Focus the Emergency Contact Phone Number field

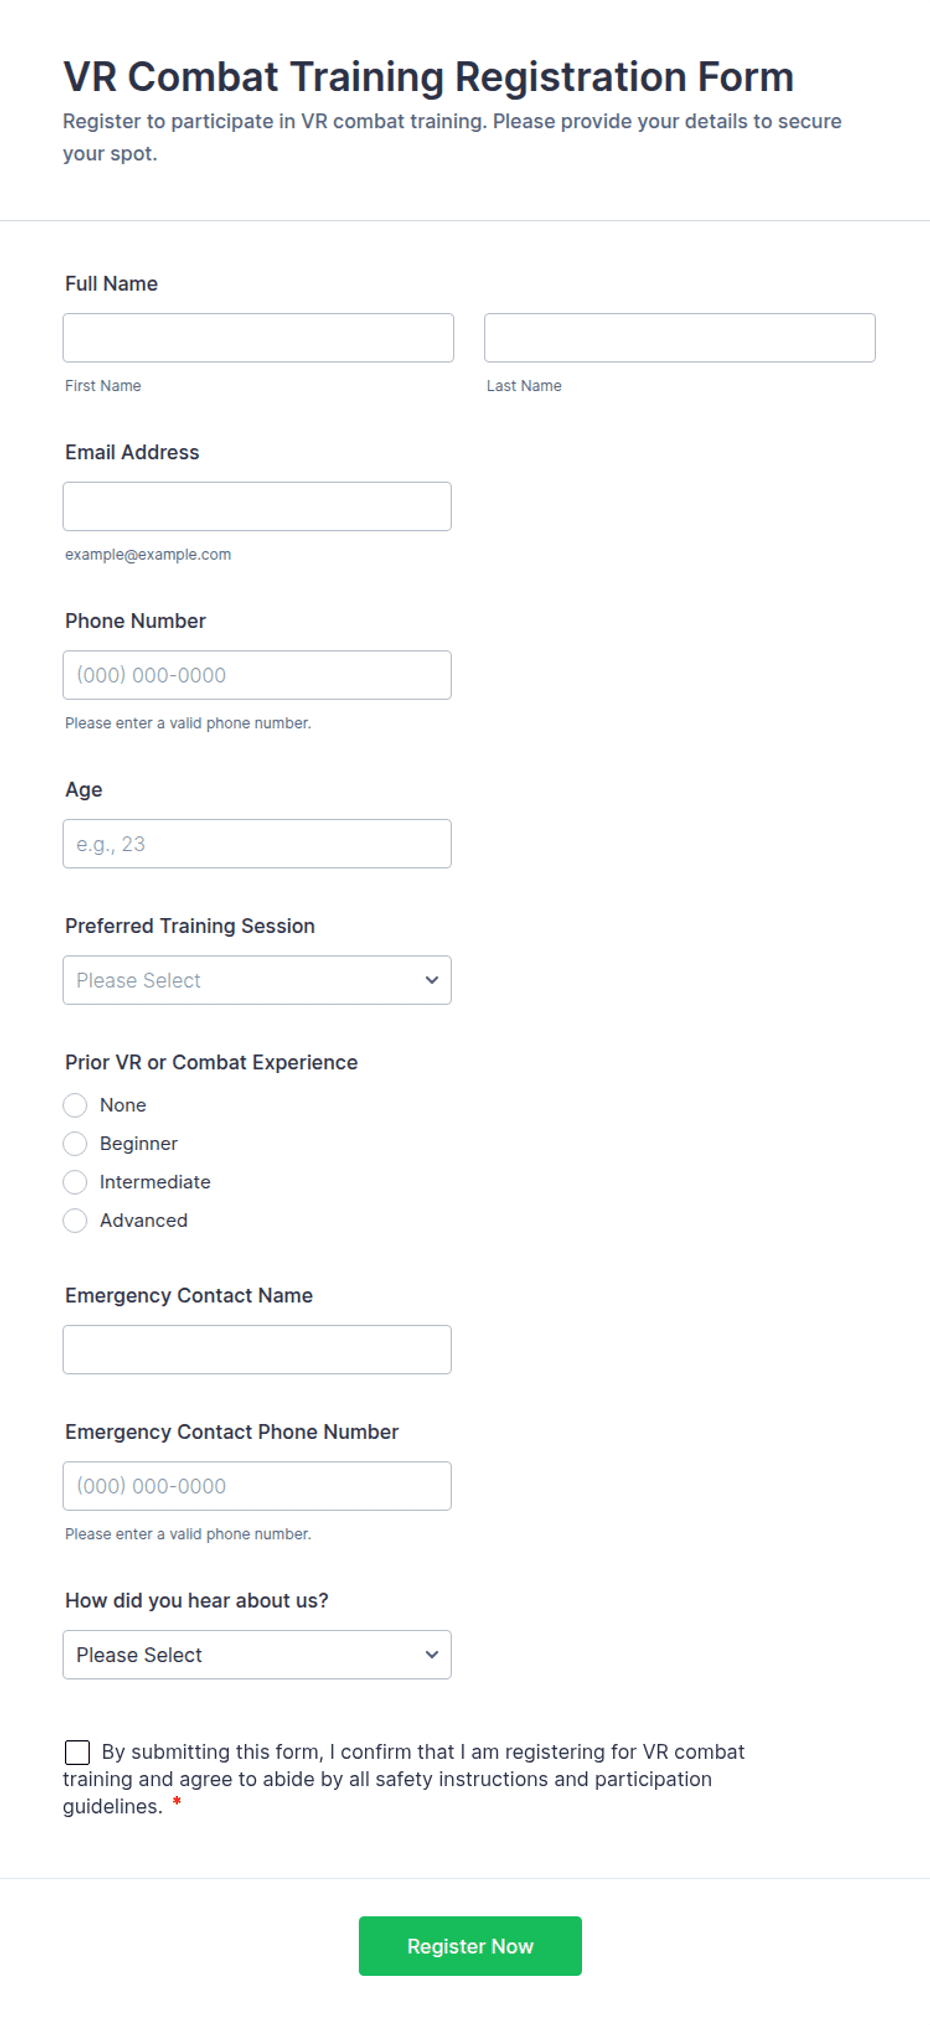pos(257,1486)
